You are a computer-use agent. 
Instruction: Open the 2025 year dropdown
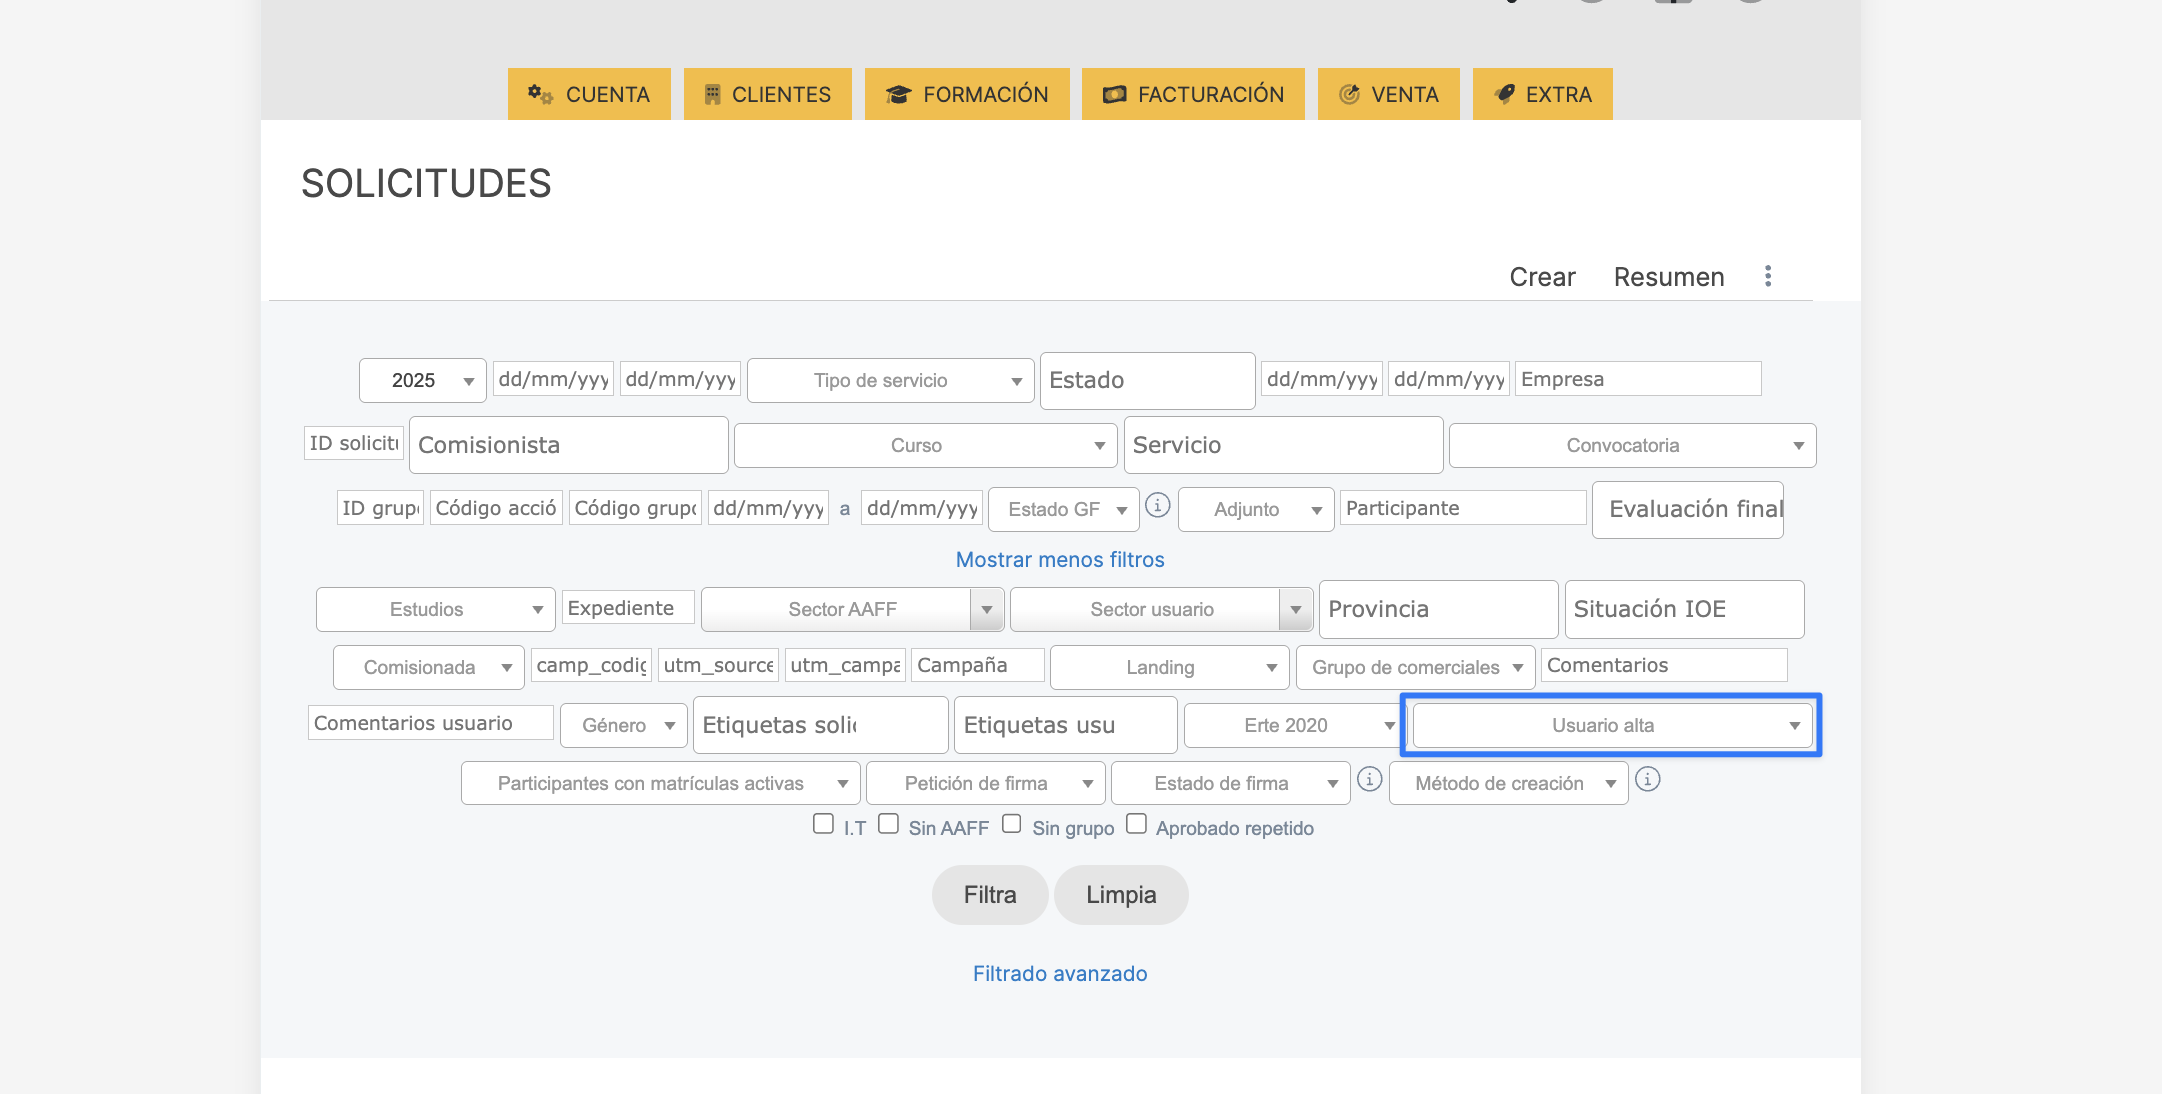coord(422,381)
